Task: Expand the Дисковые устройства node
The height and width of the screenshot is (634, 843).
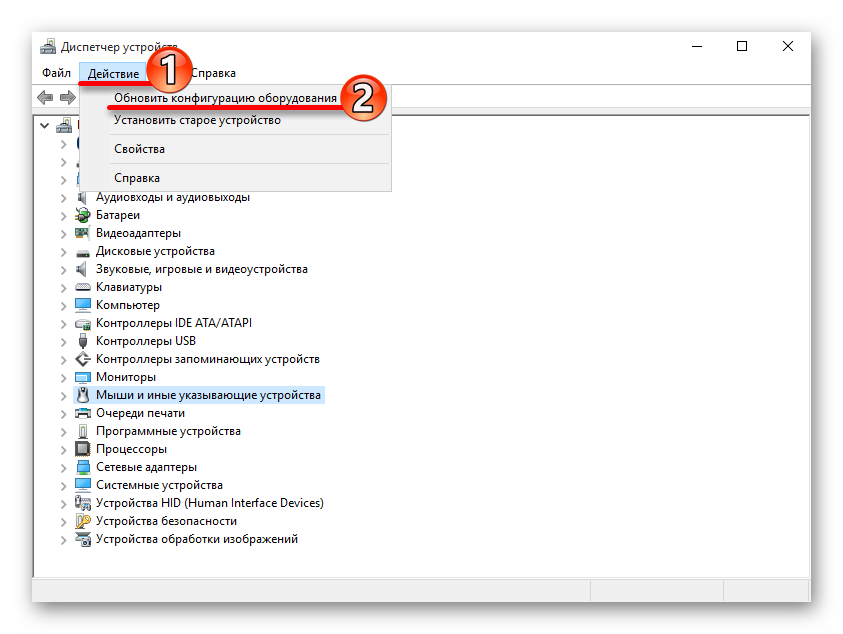Action: point(63,251)
